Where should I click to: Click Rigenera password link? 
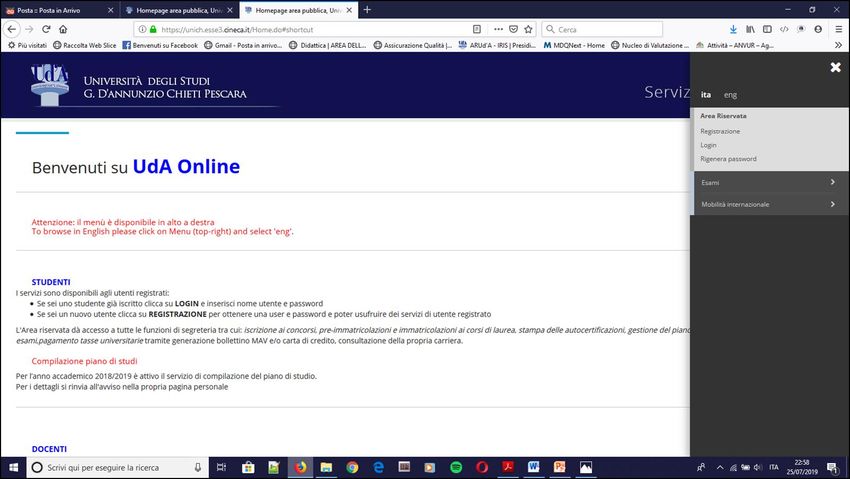(x=728, y=159)
